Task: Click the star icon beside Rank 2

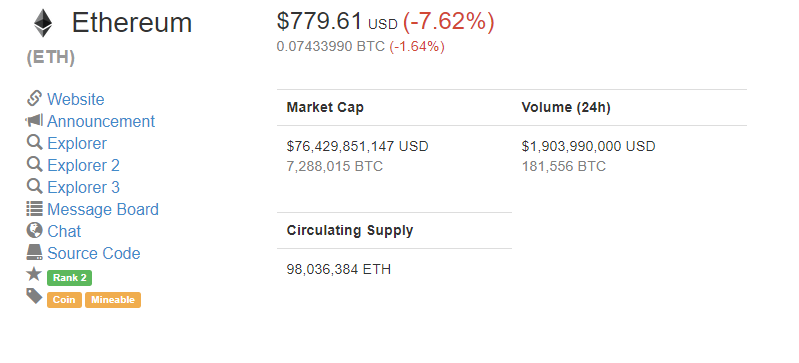Action: pos(34,274)
